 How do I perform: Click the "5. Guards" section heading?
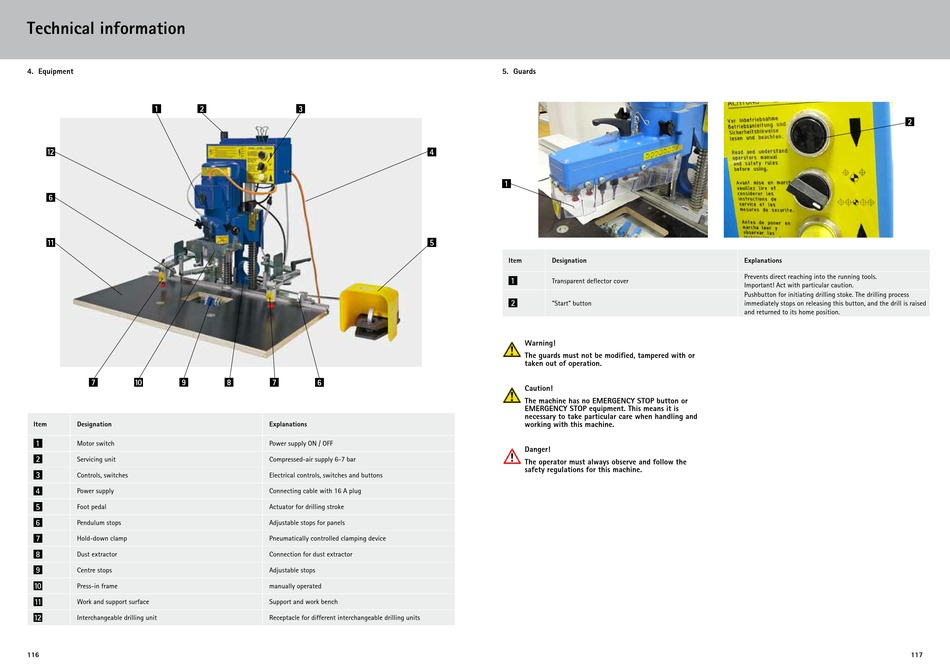coord(519,71)
